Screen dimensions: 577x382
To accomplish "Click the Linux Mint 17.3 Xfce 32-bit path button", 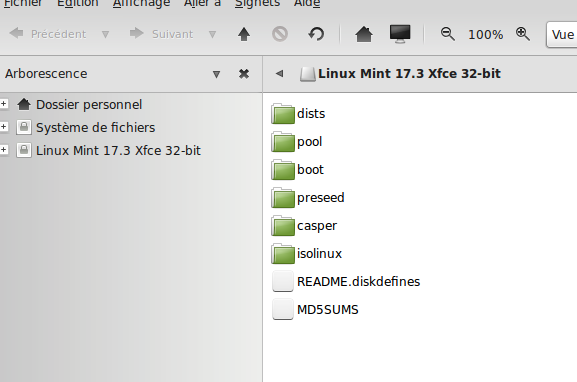I will pos(400,74).
